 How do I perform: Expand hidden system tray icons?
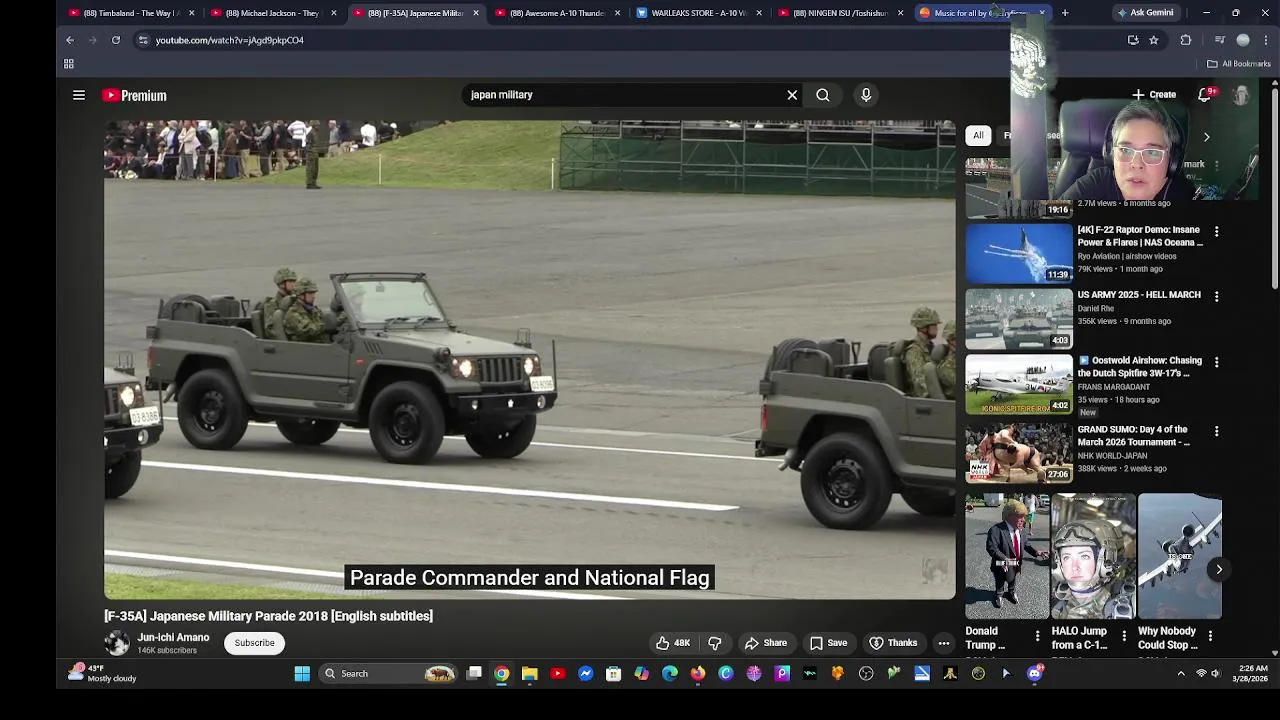1181,674
